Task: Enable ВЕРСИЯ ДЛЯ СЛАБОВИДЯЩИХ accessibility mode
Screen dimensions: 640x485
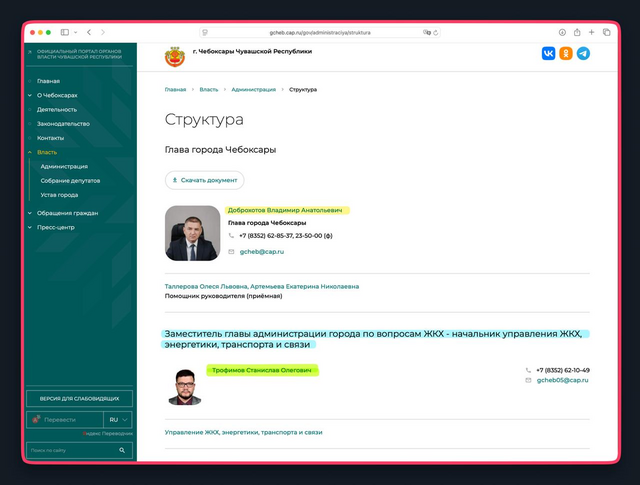Action: [x=79, y=398]
